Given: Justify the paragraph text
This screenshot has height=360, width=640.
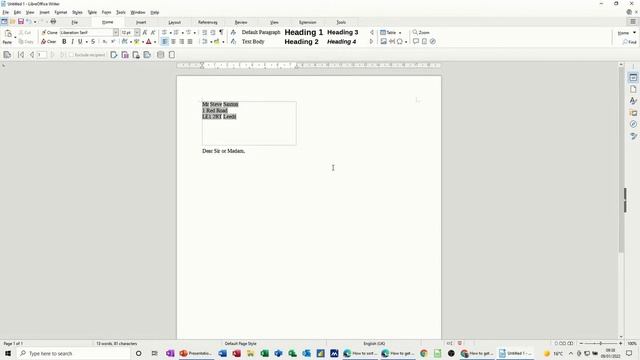Looking at the screenshot, I should [190, 42].
